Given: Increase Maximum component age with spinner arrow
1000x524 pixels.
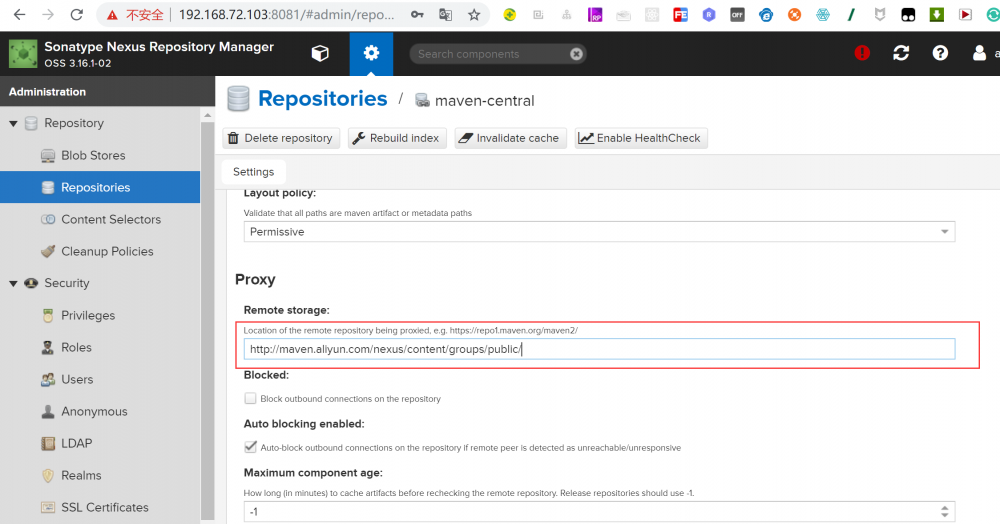Looking at the screenshot, I should [946, 508].
